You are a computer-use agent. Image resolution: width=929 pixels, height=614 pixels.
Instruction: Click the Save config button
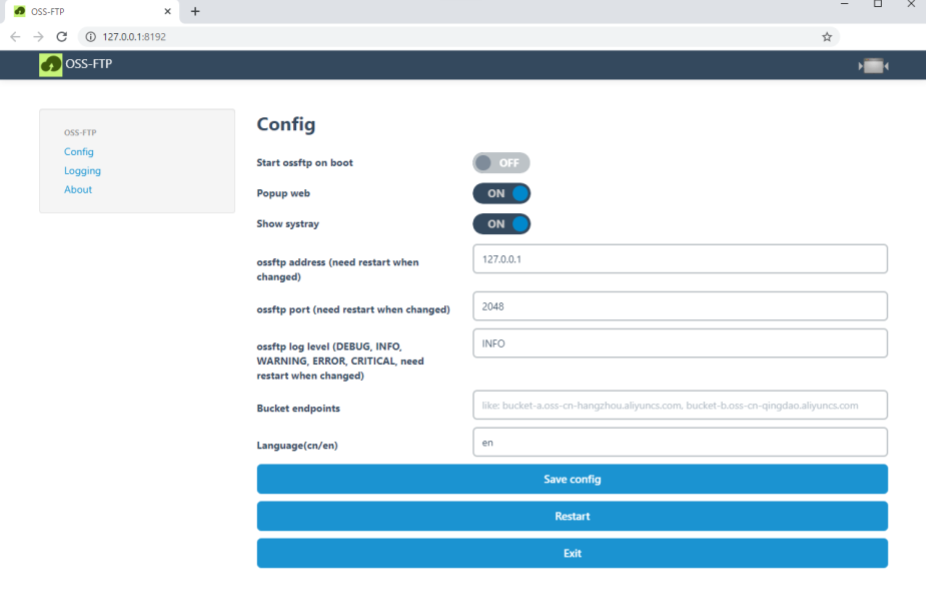[x=572, y=479]
